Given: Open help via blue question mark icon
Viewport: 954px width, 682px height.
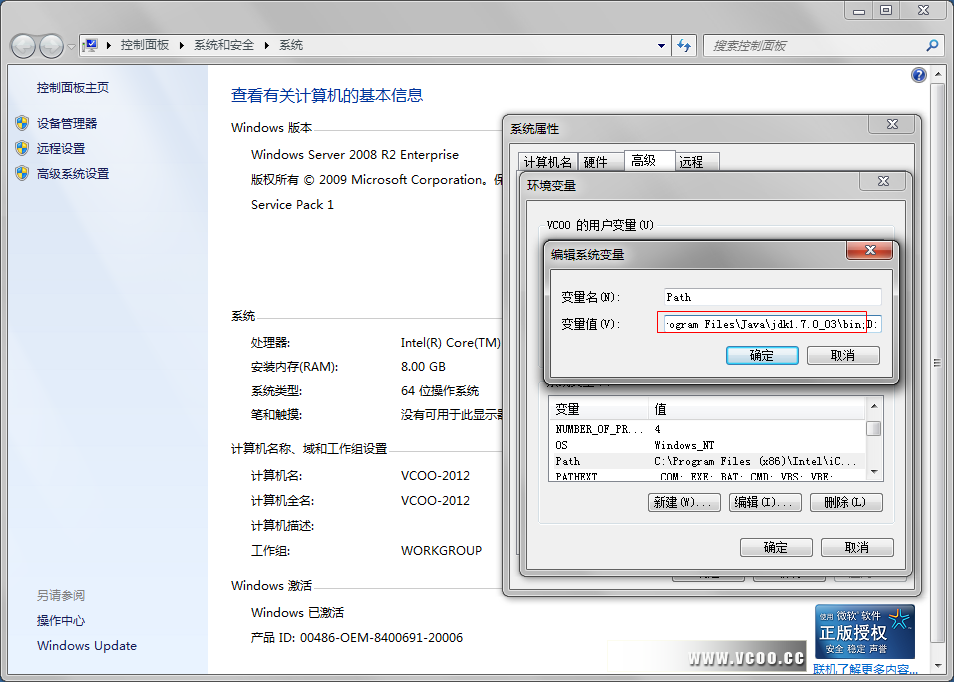Looking at the screenshot, I should click(919, 76).
